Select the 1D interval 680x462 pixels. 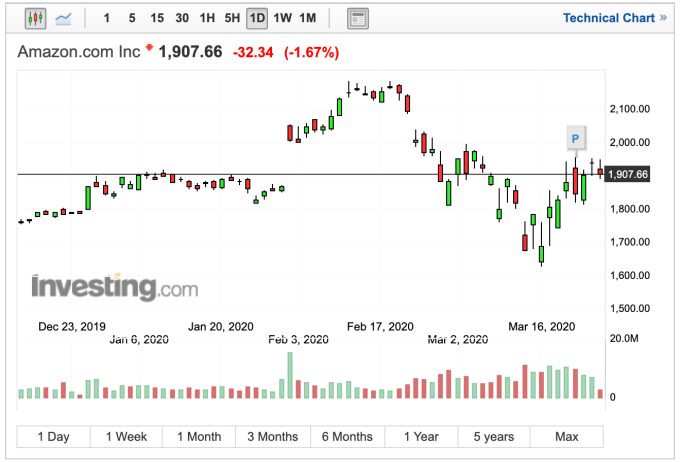coord(257,19)
